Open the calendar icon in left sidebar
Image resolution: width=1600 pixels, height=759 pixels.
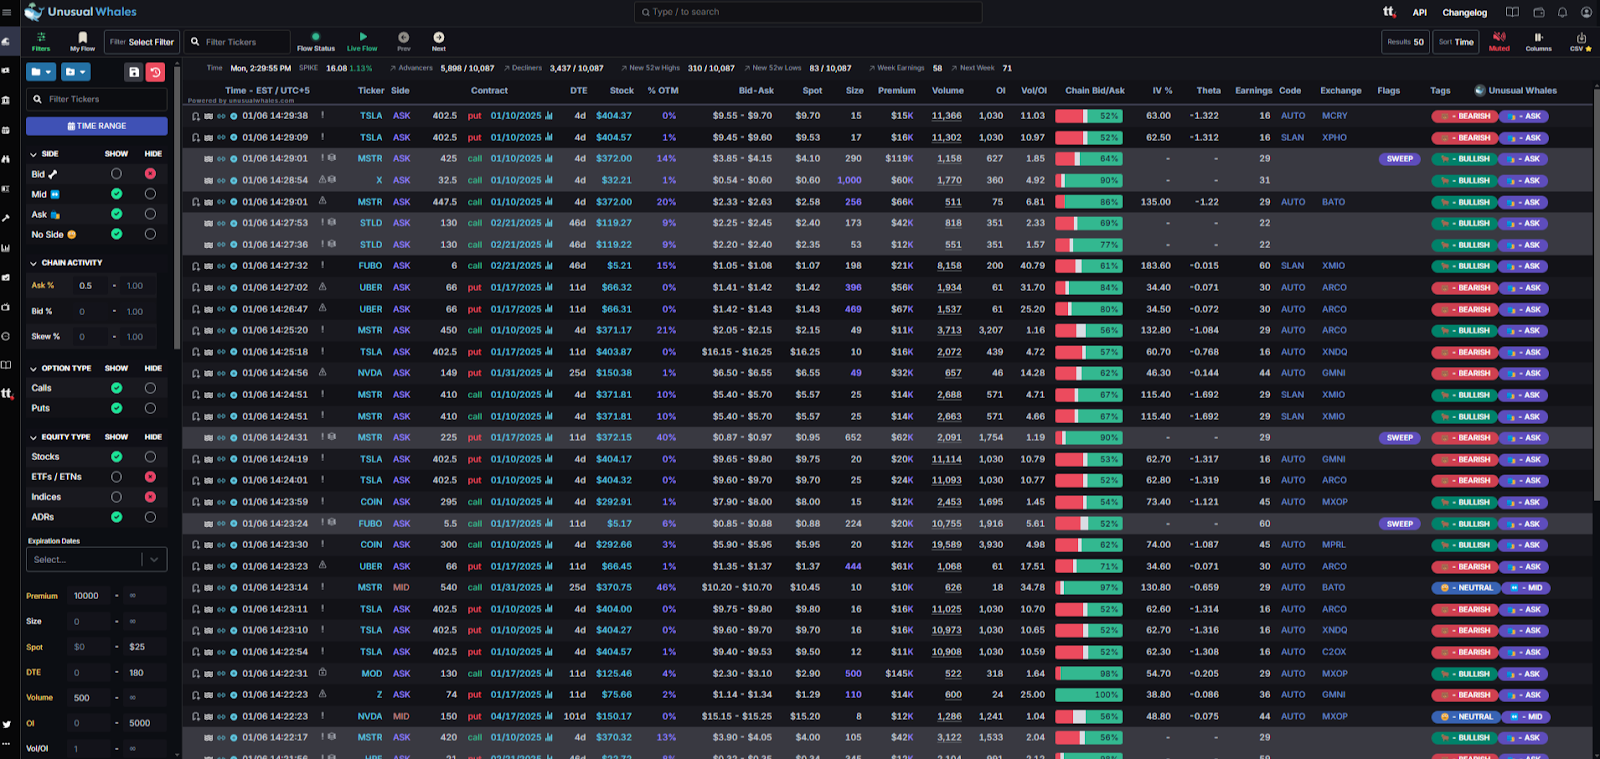click(x=6, y=130)
